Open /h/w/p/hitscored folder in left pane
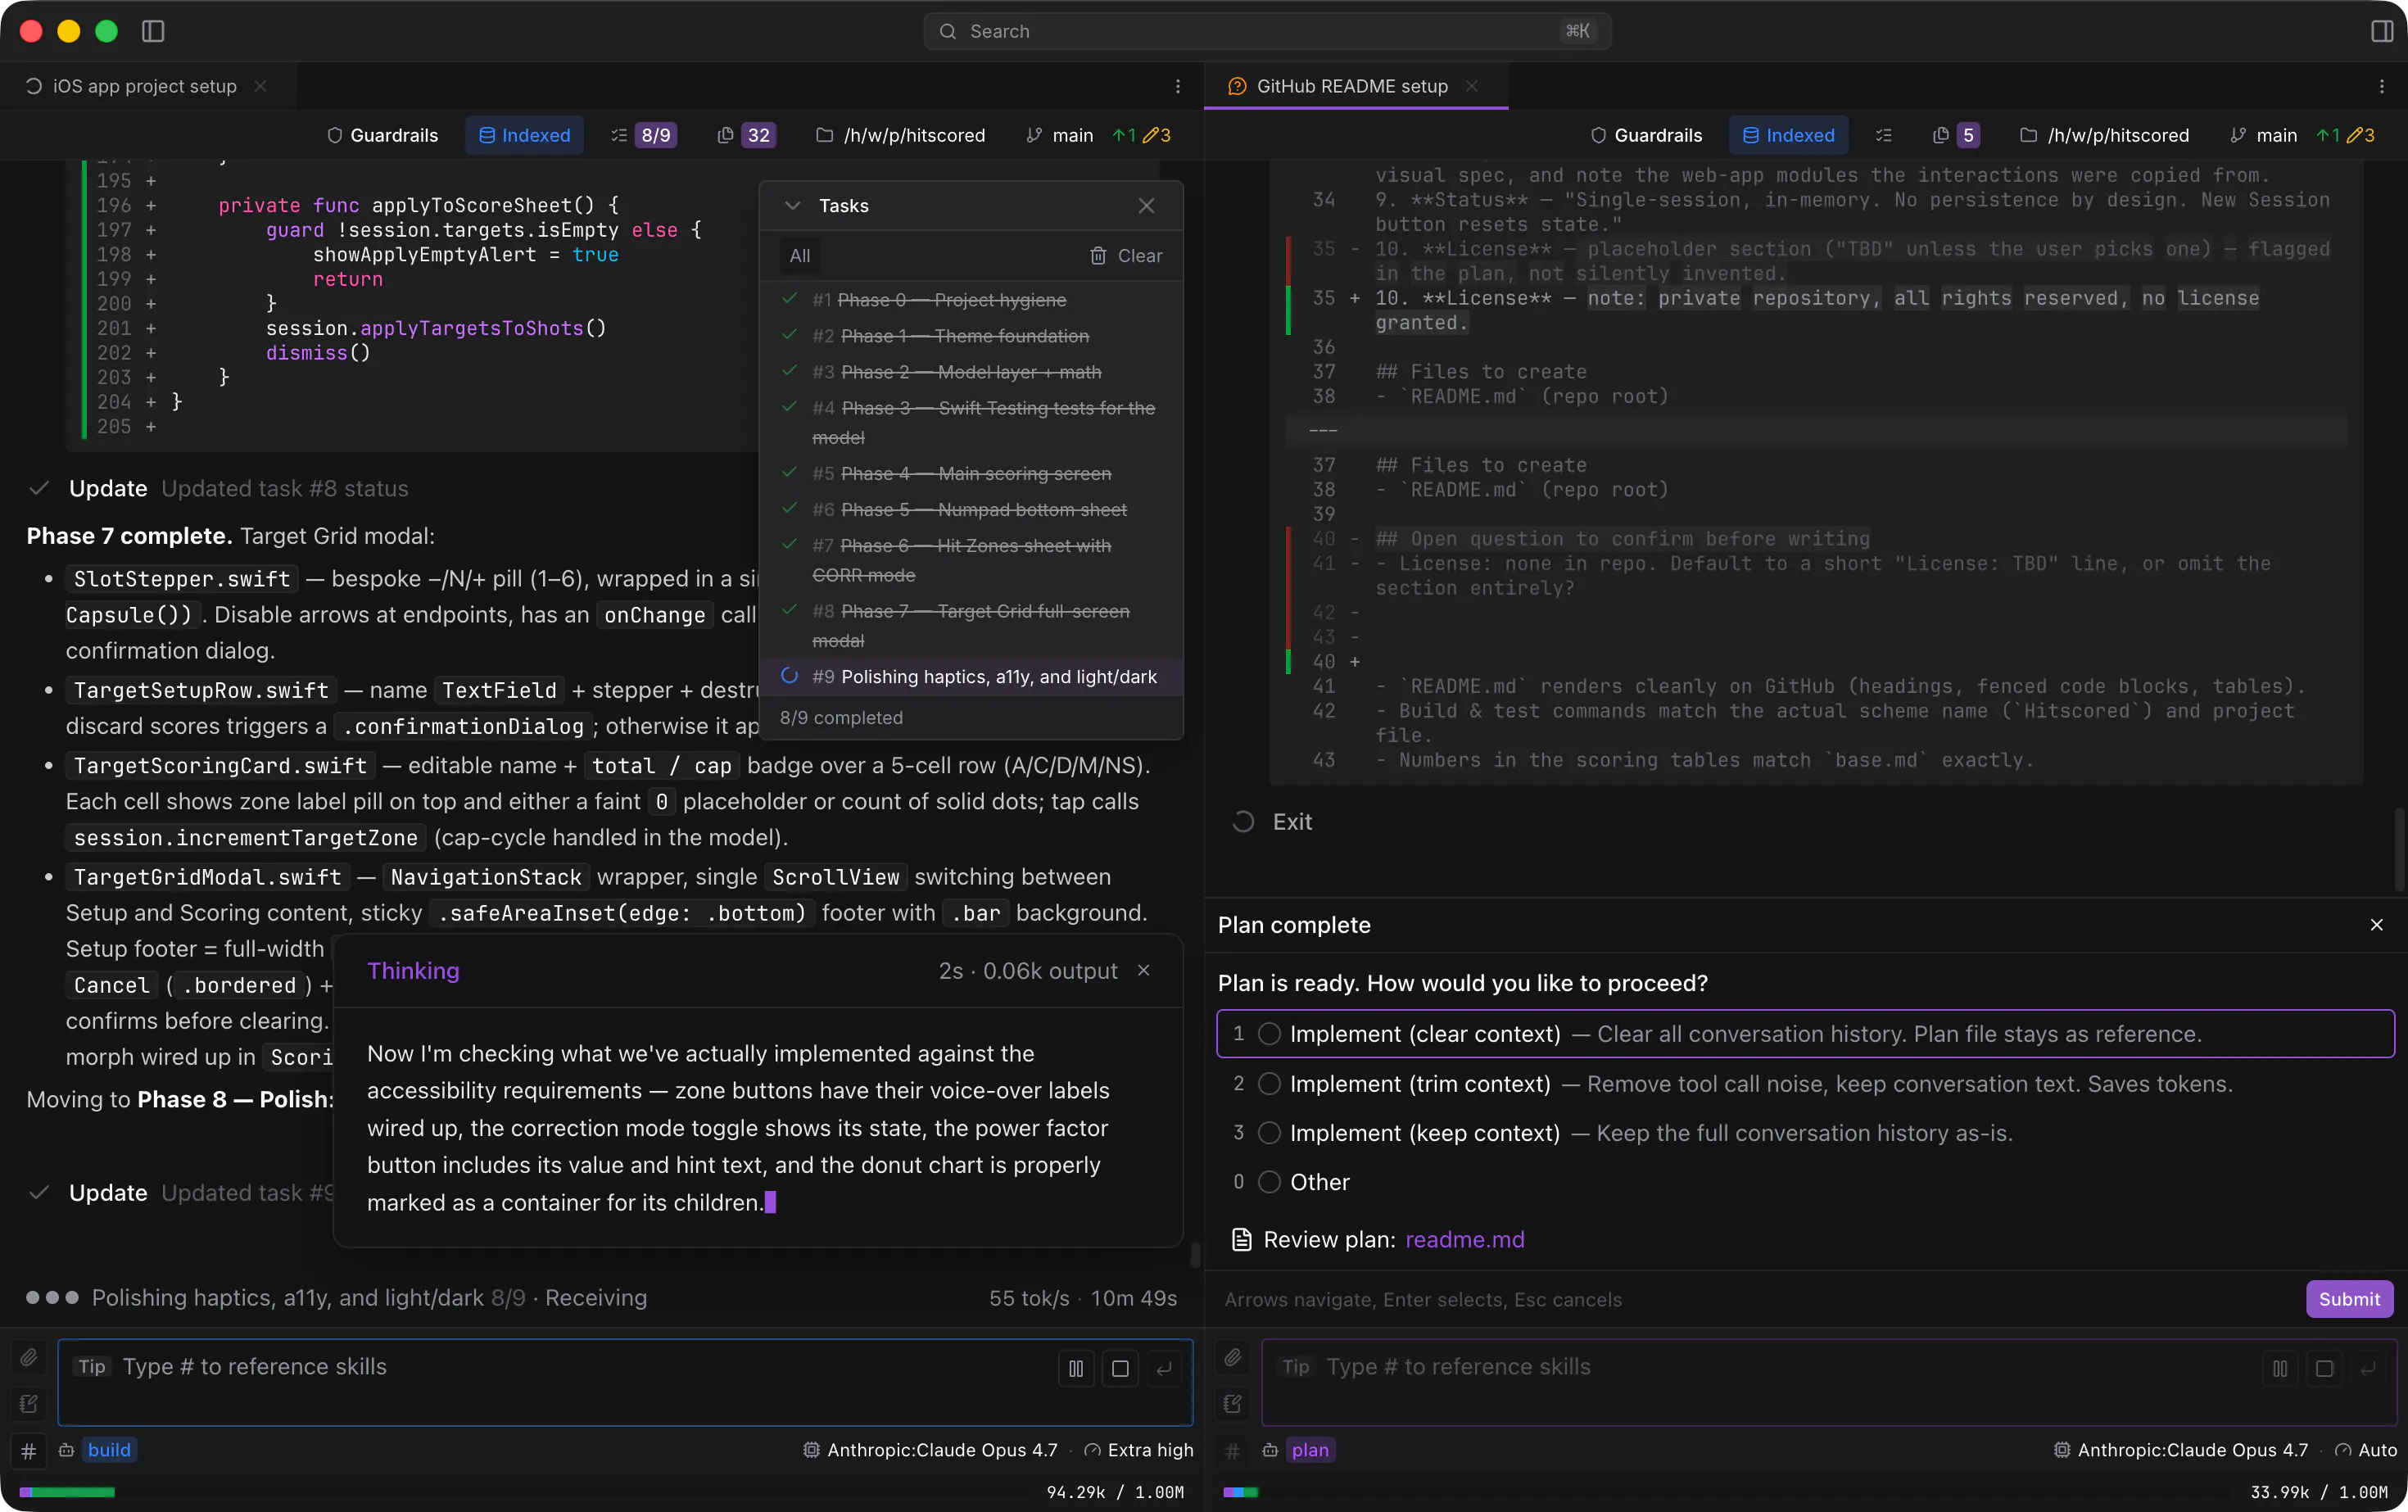Image resolution: width=2408 pixels, height=1512 pixels. pos(901,135)
